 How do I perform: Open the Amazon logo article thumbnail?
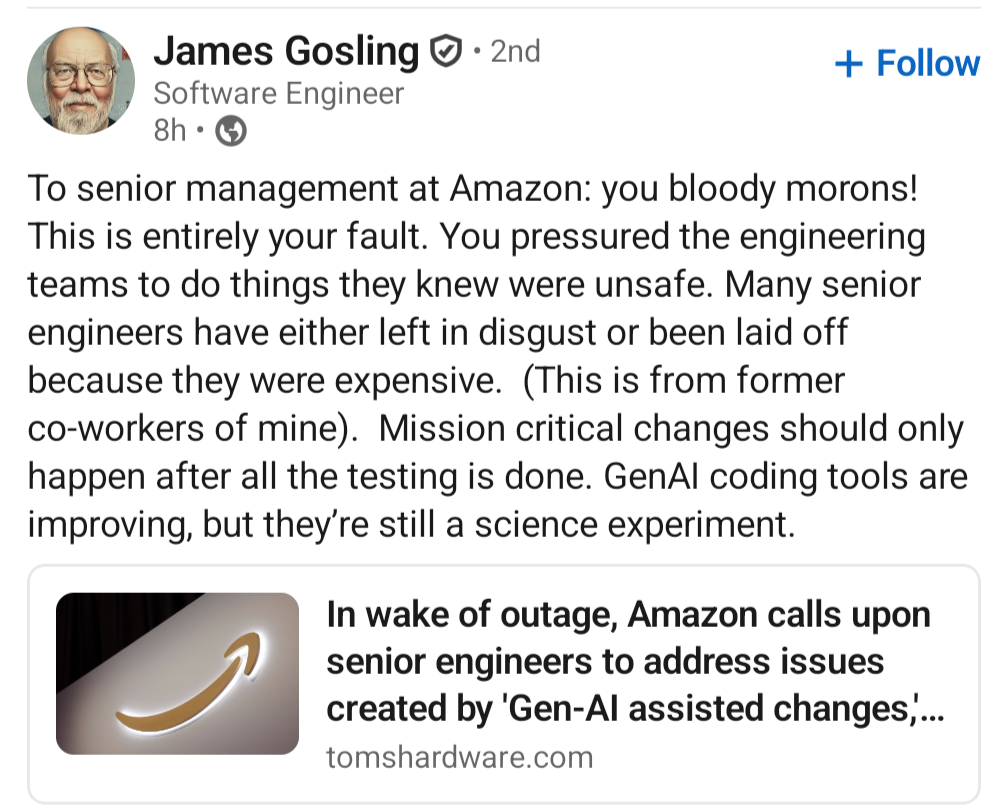(x=177, y=673)
